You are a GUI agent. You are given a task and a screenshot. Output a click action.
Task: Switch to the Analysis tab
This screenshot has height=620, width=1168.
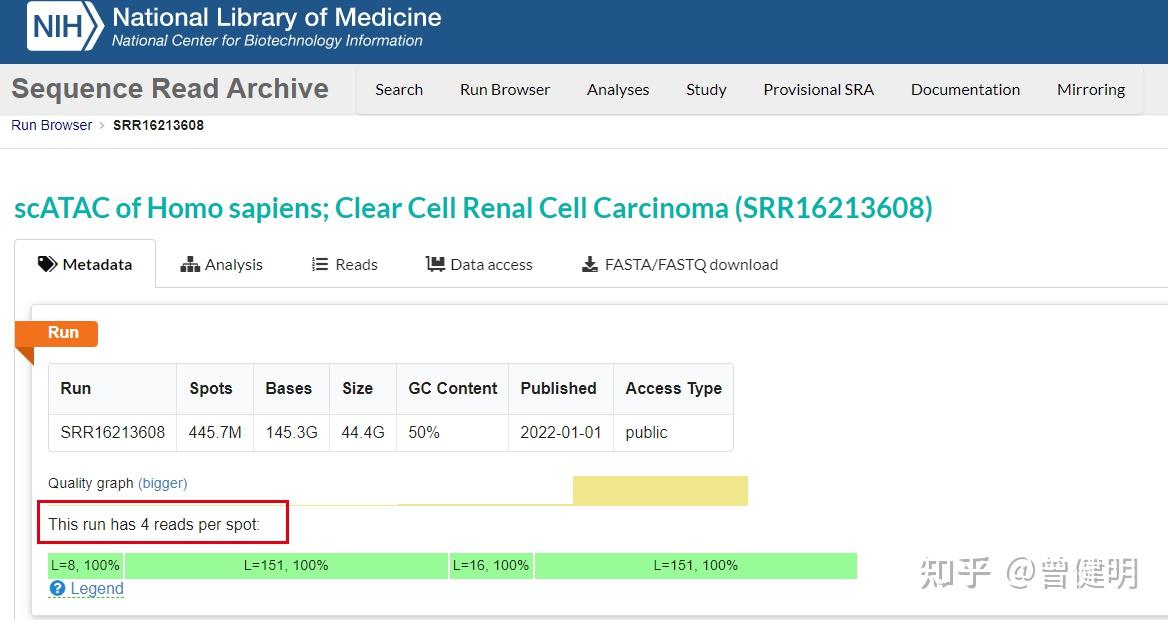point(233,265)
